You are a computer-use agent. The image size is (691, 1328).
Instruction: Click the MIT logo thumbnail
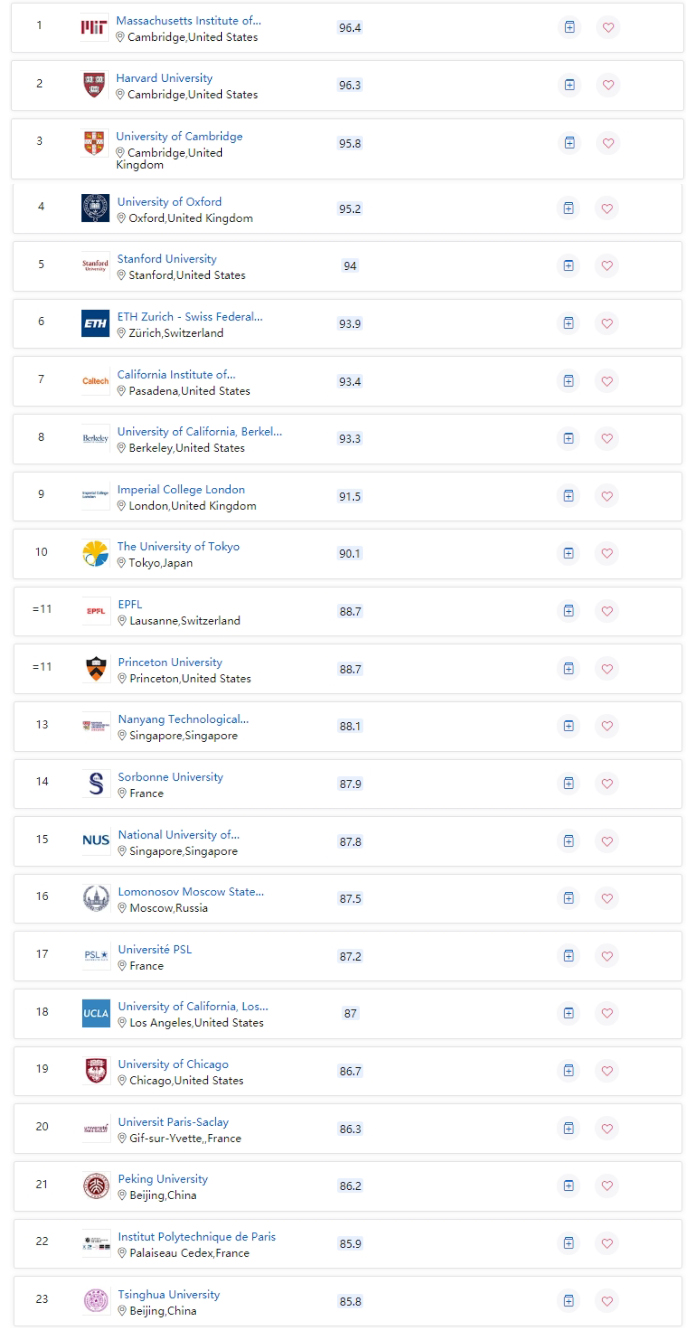pyautogui.click(x=93, y=28)
